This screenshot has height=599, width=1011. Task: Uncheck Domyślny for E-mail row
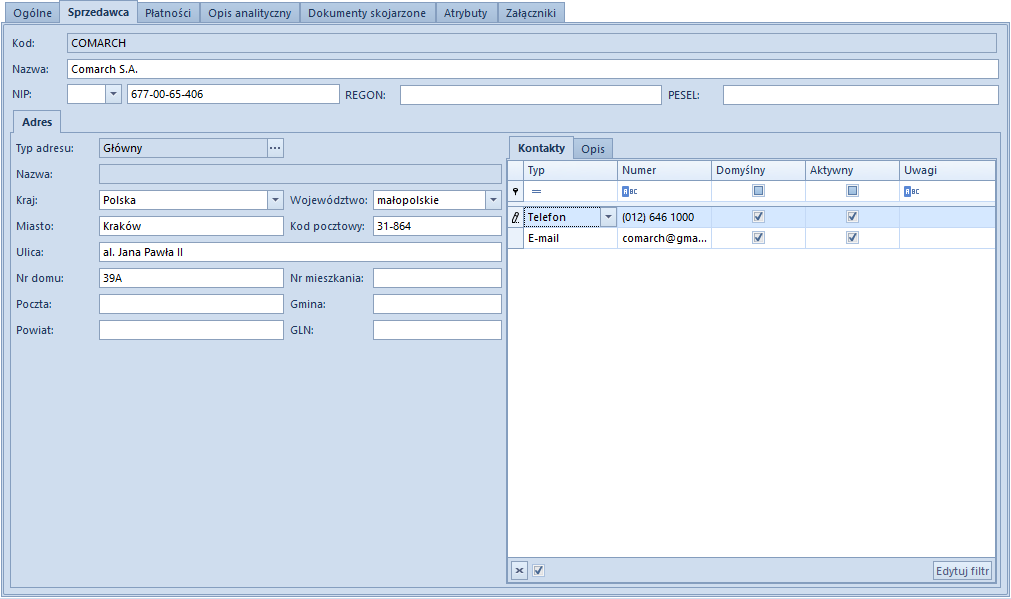[x=758, y=238]
